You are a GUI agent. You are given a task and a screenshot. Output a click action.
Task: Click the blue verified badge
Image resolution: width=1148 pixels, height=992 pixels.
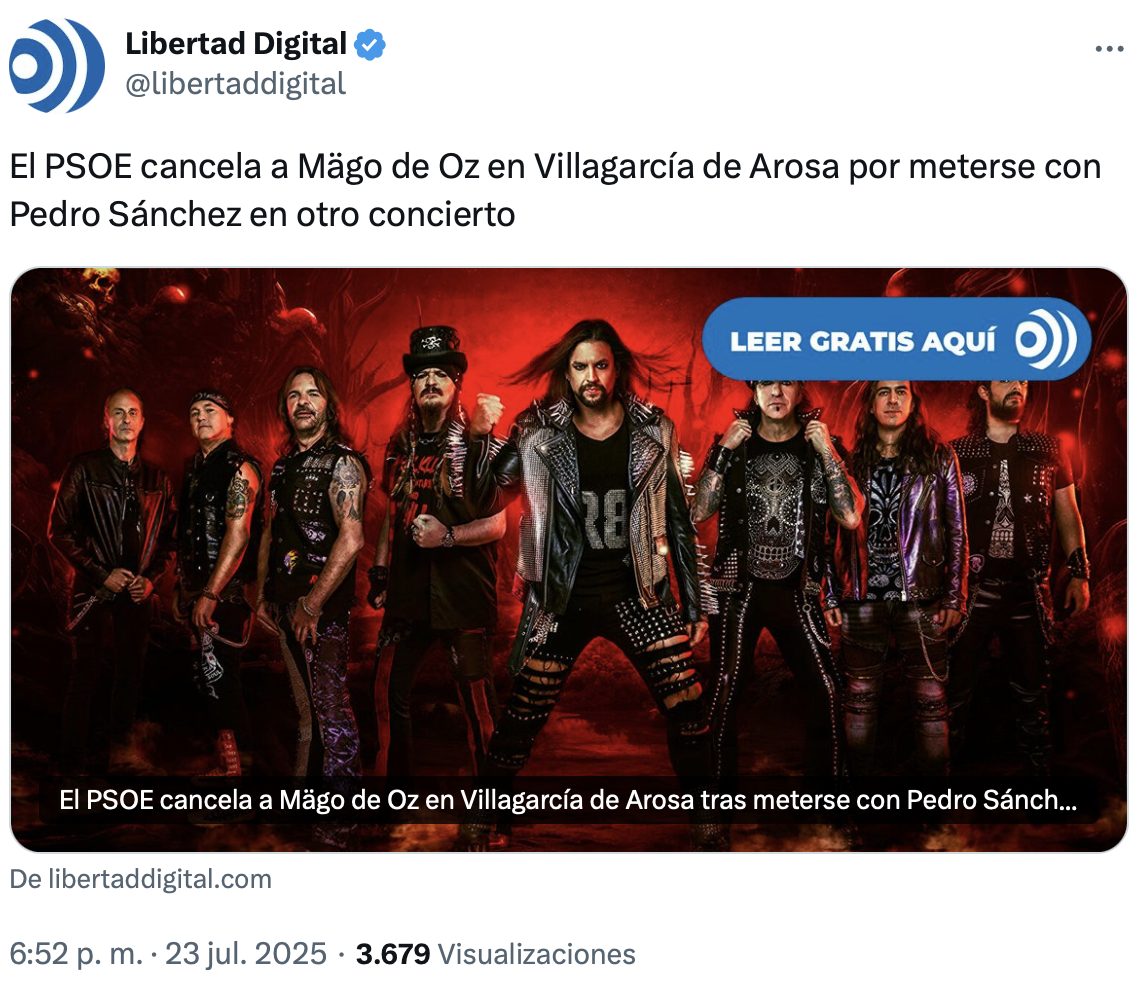click(x=370, y=45)
